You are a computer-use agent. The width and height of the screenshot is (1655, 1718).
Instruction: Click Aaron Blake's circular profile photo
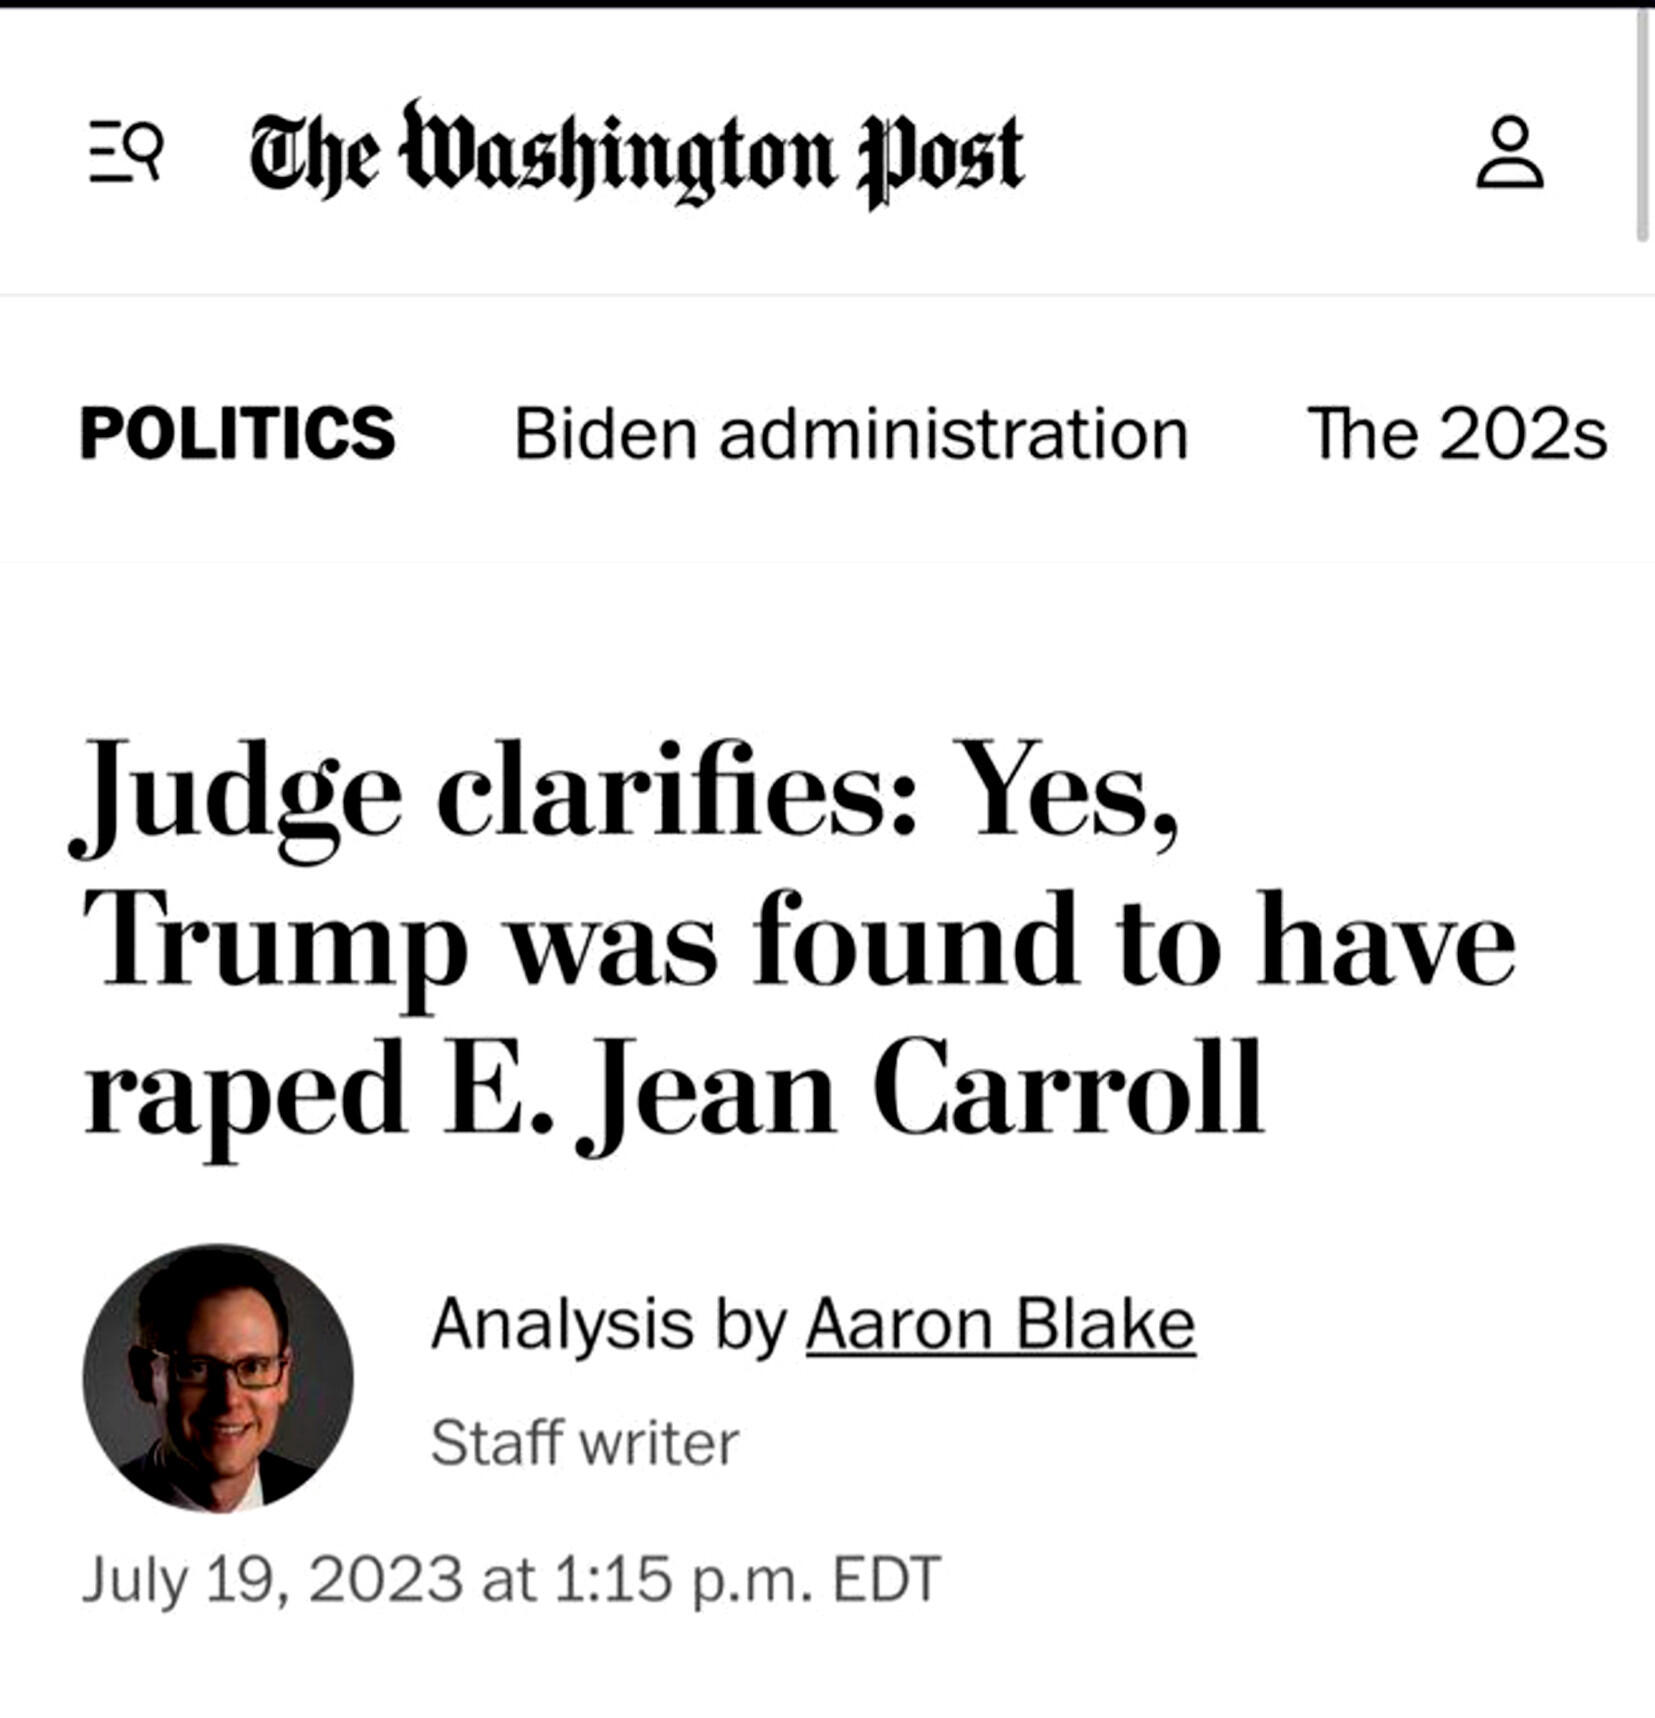click(x=218, y=1378)
